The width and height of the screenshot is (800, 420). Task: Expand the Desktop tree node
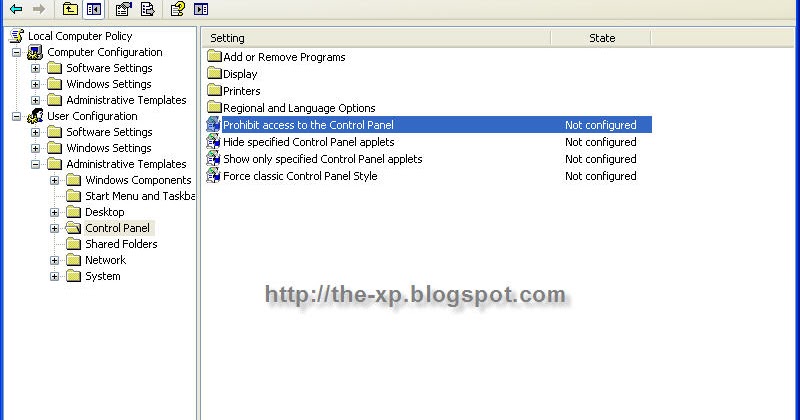[x=55, y=212]
